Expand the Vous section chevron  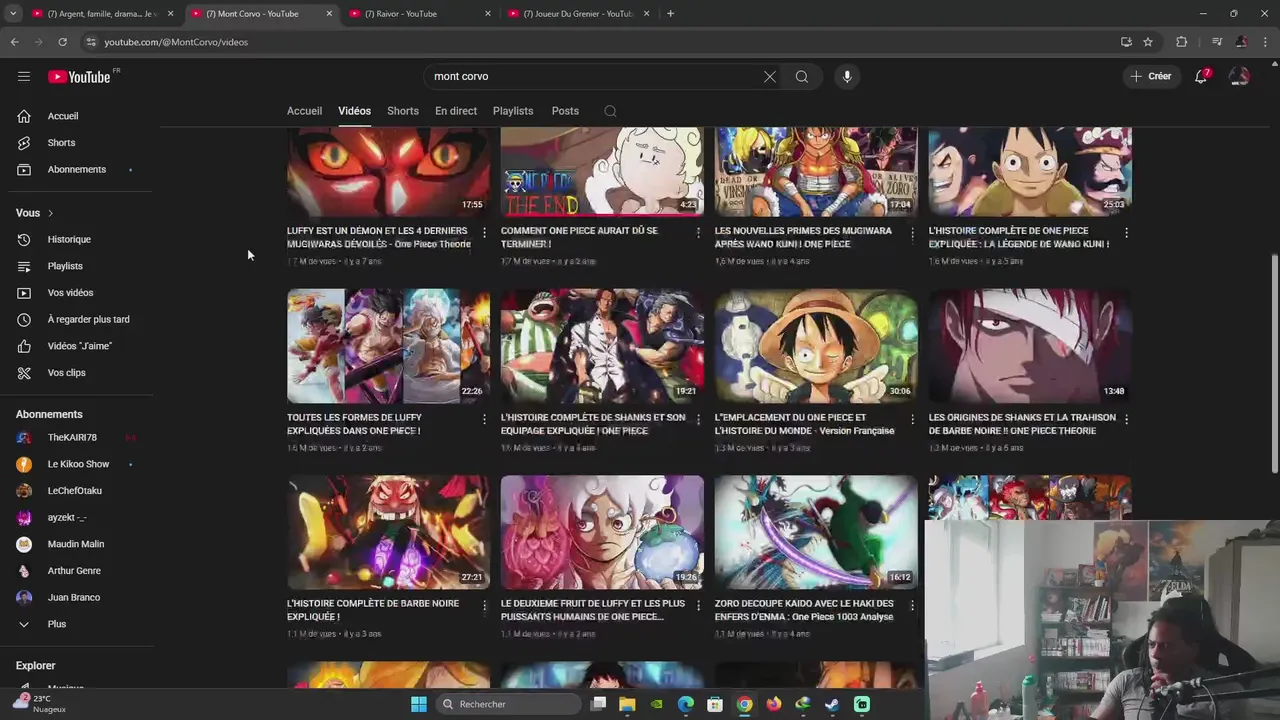point(50,213)
